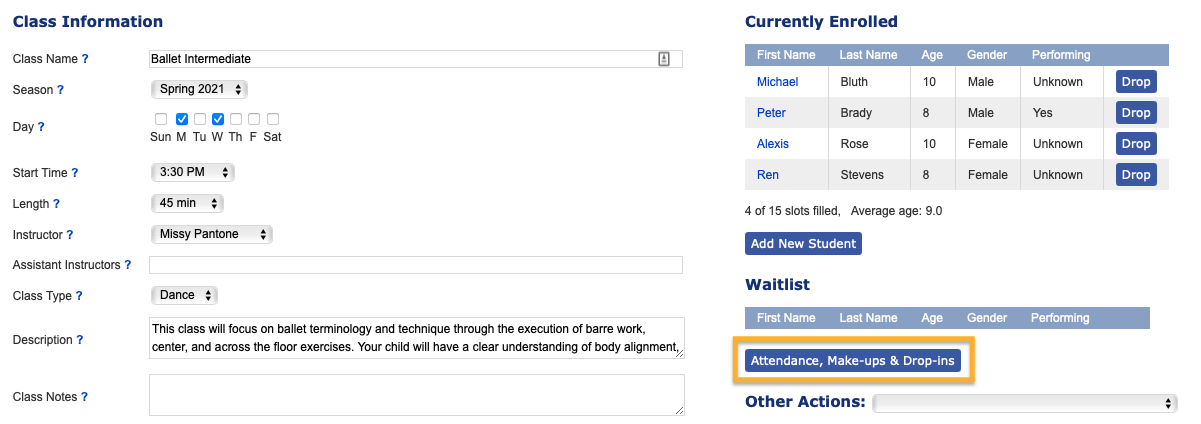The image size is (1201, 424).
Task: Expand the Start Time dropdown
Action: tap(192, 173)
